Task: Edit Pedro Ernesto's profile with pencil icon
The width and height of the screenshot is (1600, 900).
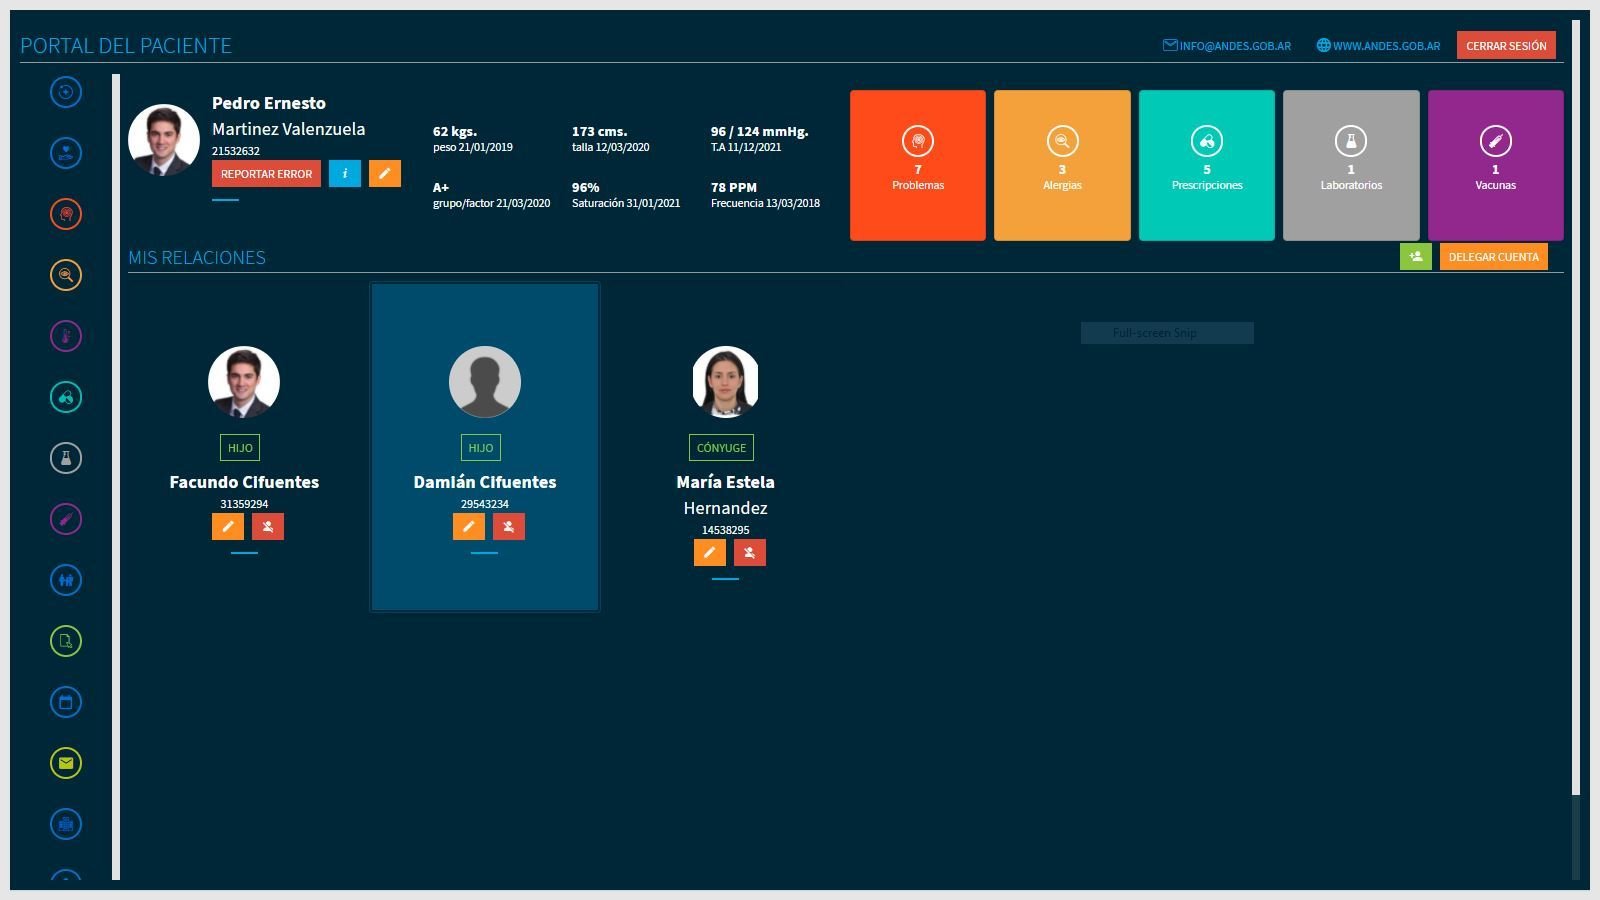Action: 385,174
